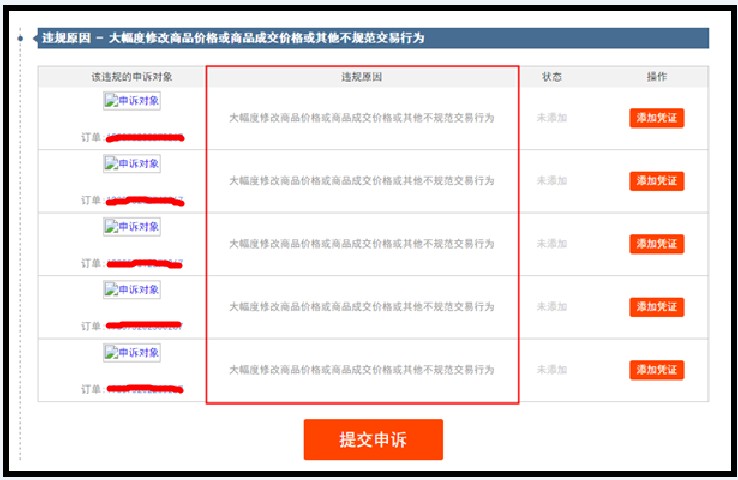738x480 pixels.
Task: Select the 未添加 status in the first row
Action: (x=552, y=118)
